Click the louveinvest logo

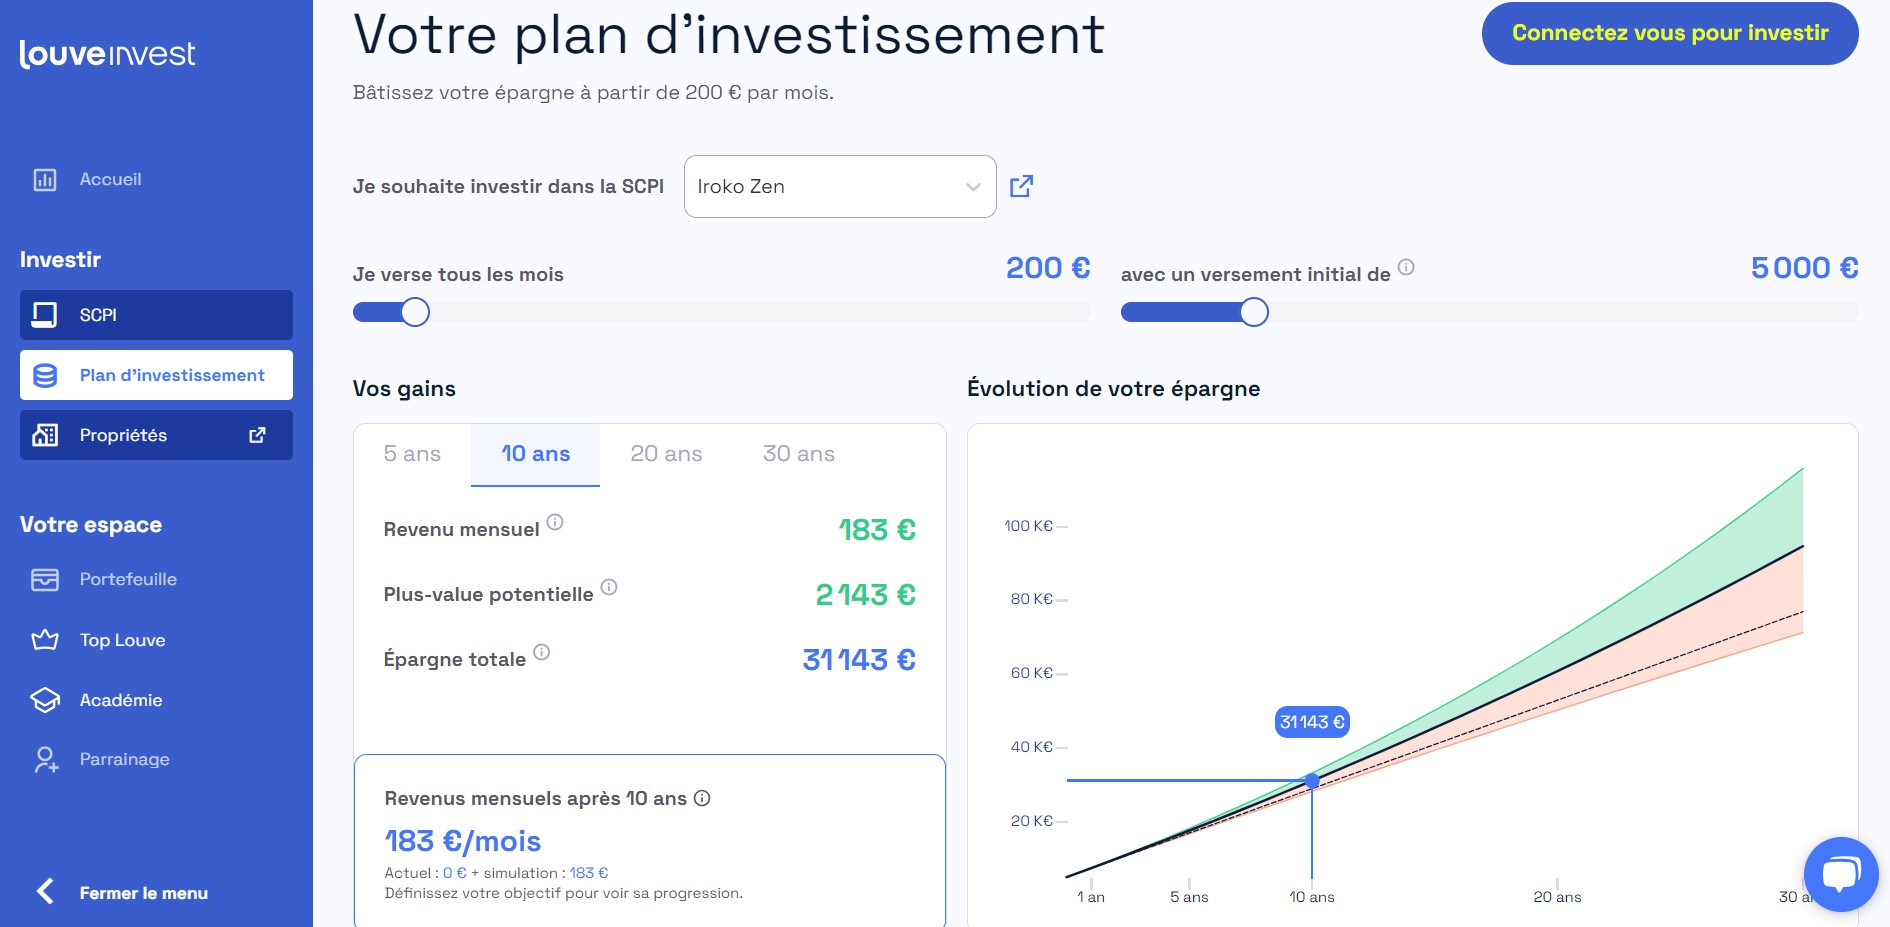pos(107,54)
